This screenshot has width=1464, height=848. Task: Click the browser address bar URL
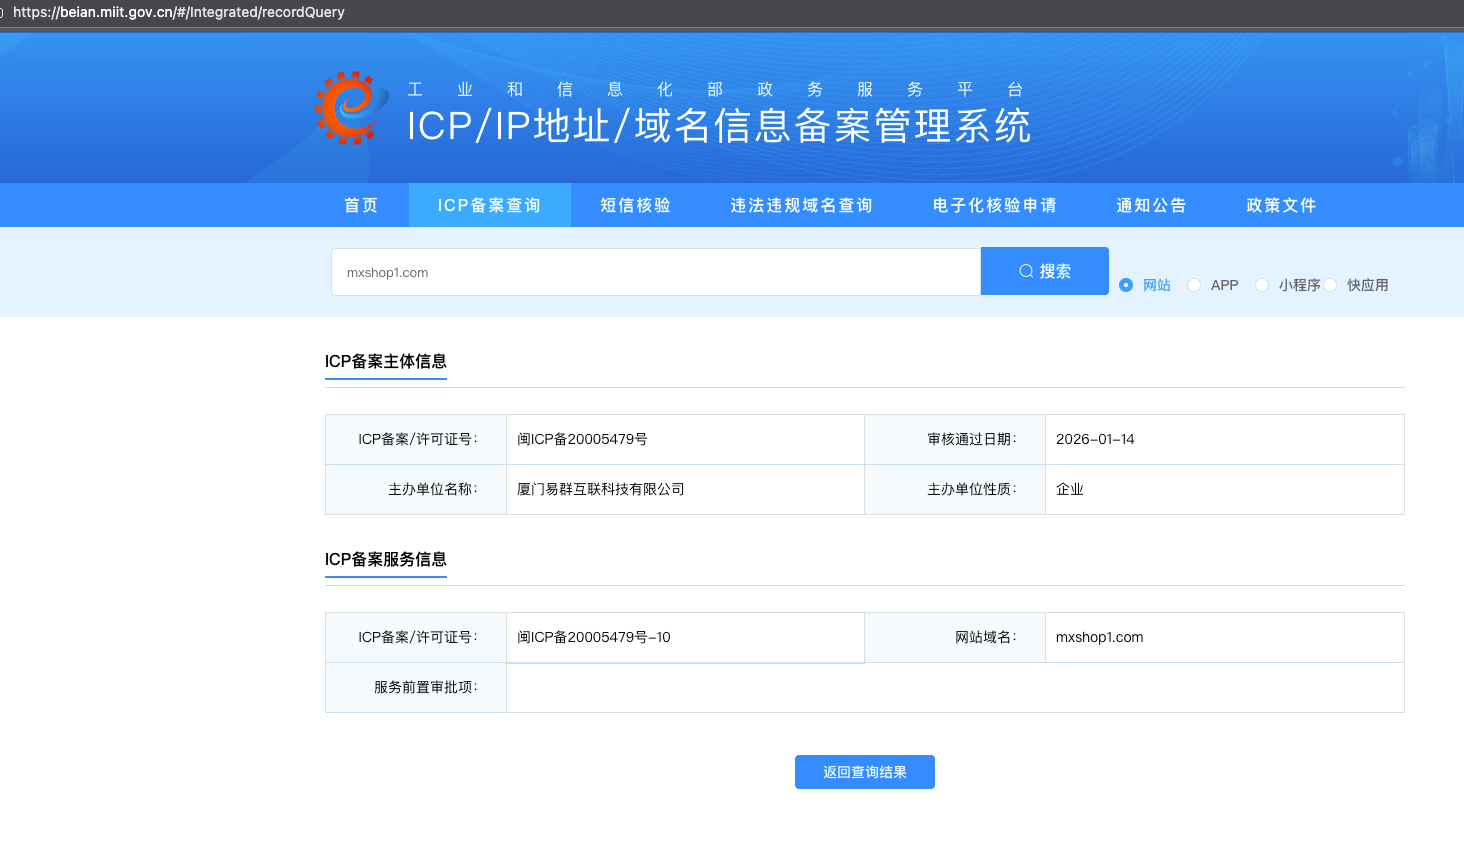179,12
